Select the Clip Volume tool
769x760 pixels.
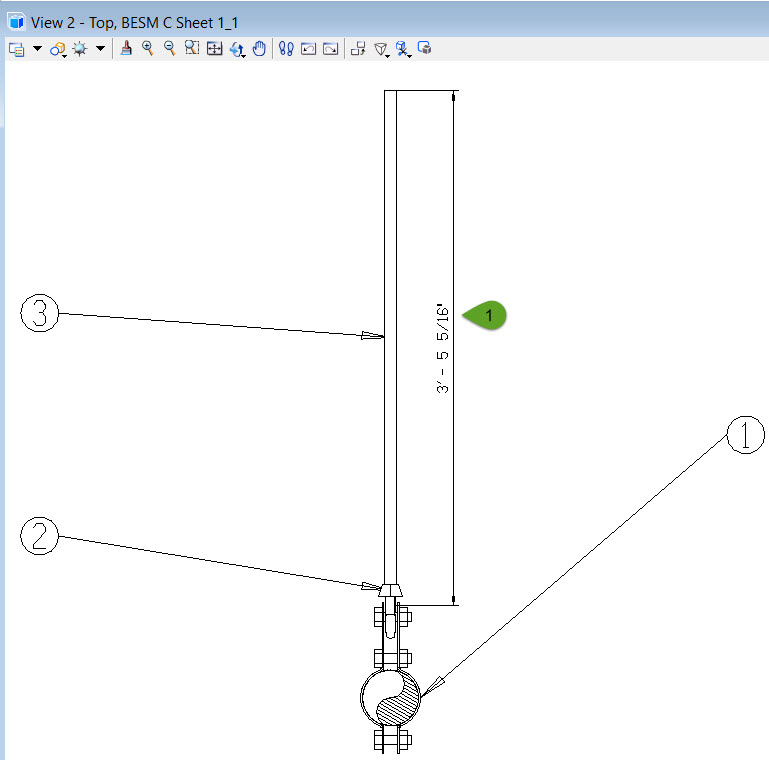coord(403,49)
